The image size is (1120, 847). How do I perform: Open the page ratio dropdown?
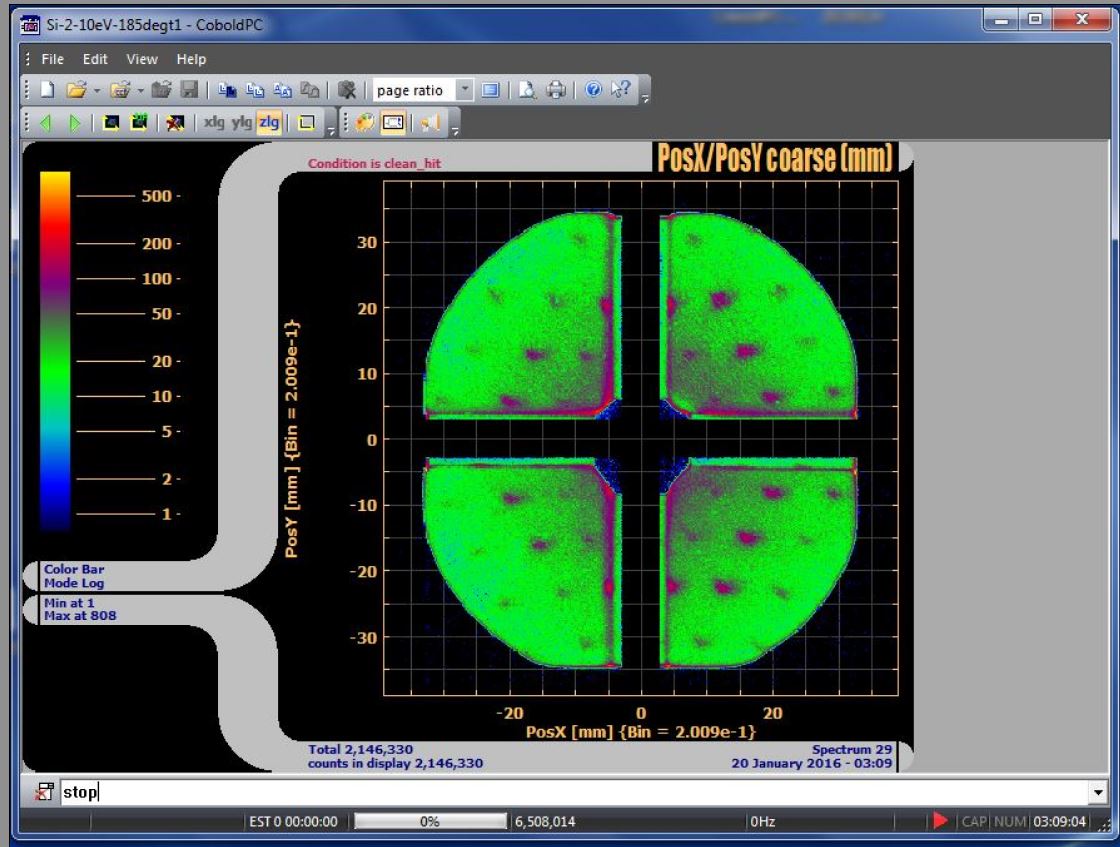tap(464, 90)
